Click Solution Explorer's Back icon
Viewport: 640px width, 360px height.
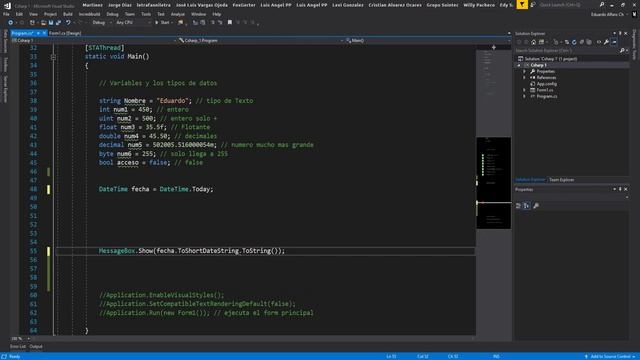(519, 42)
